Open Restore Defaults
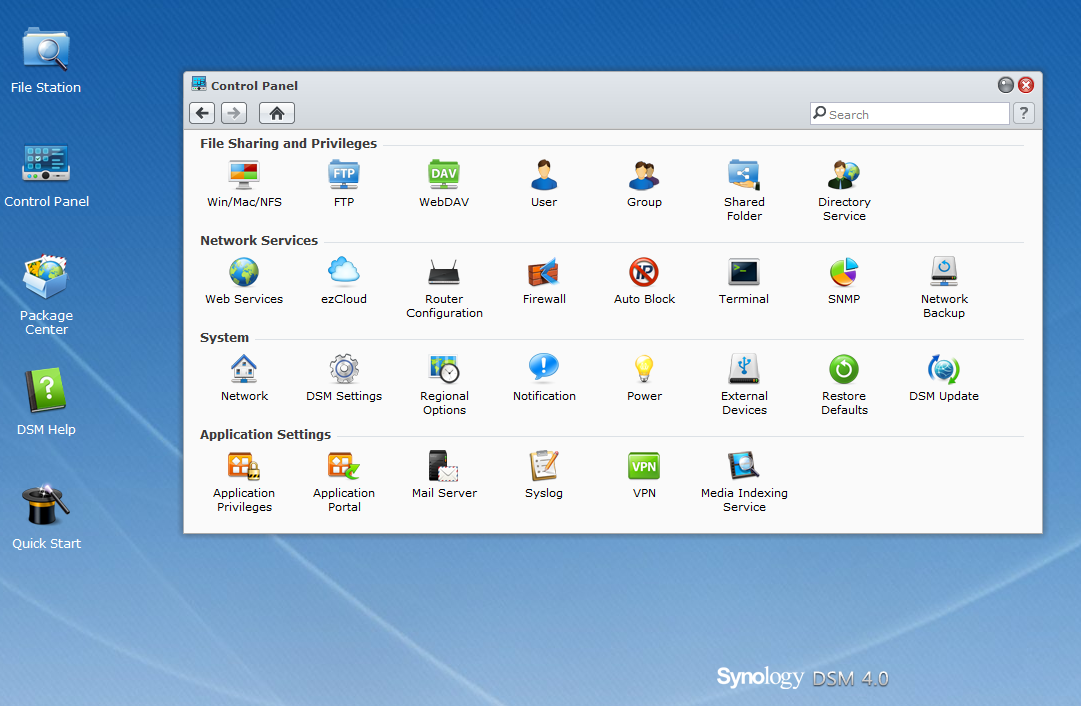This screenshot has width=1081, height=706. 844,385
